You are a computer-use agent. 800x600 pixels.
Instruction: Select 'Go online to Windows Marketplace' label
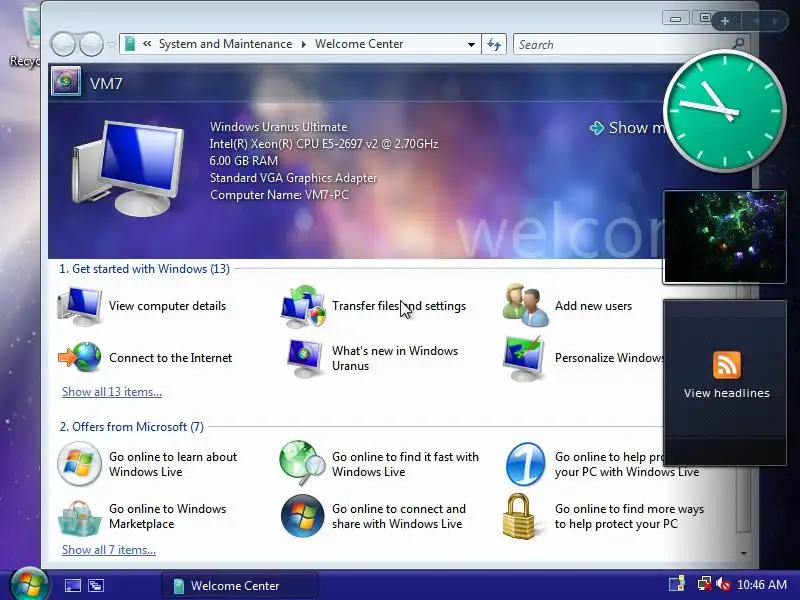tap(167, 516)
